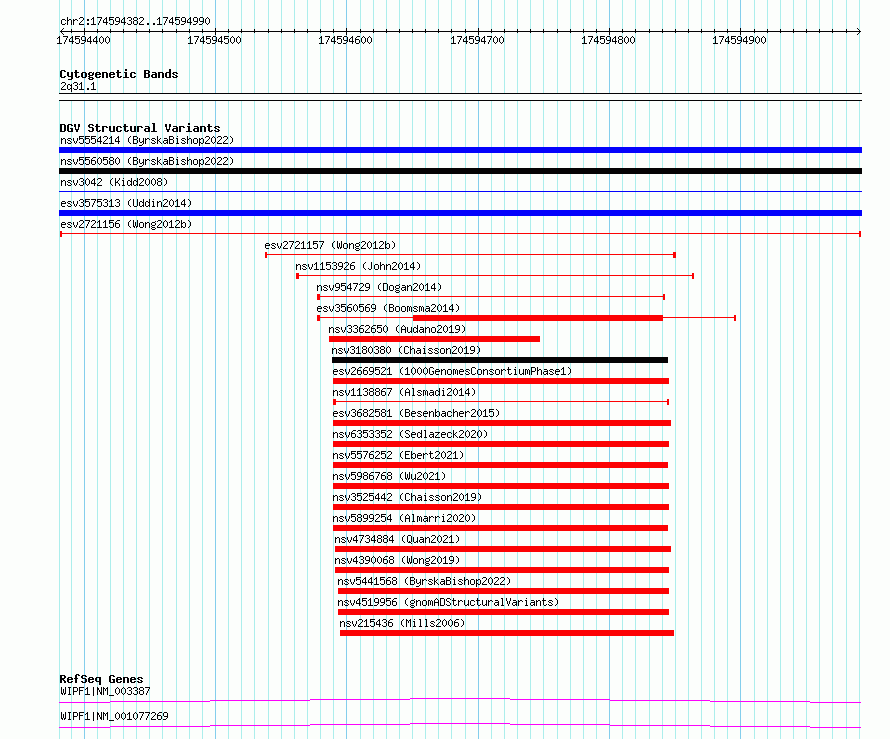Select nsv1138867 (Alsmadi2014) label
This screenshot has width=890, height=739.
pos(404,392)
